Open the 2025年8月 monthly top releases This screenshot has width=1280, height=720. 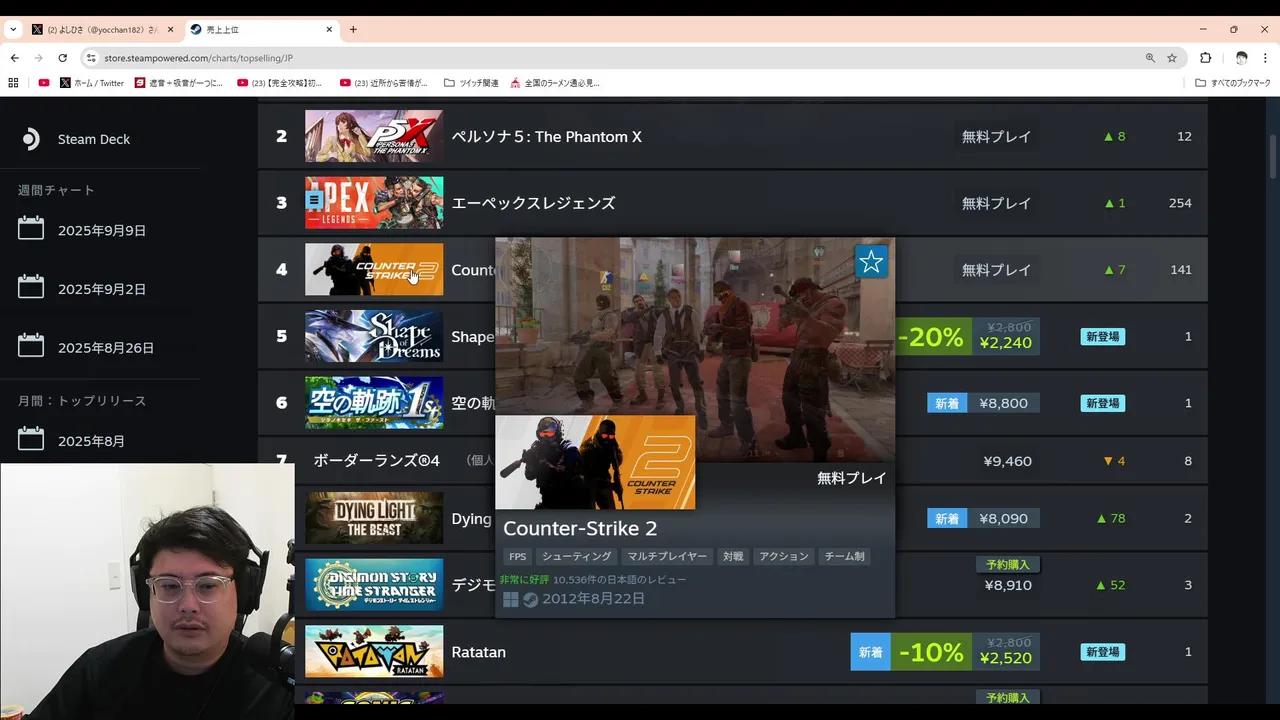point(91,441)
